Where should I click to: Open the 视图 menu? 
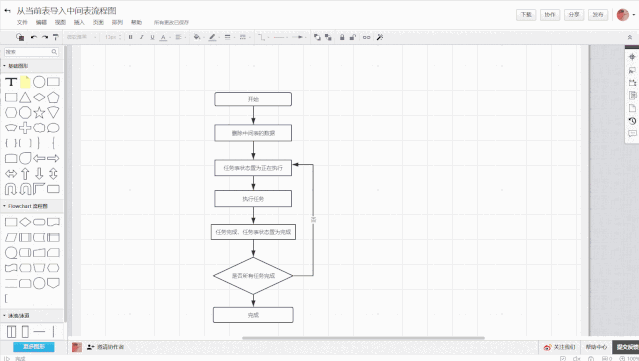60,22
